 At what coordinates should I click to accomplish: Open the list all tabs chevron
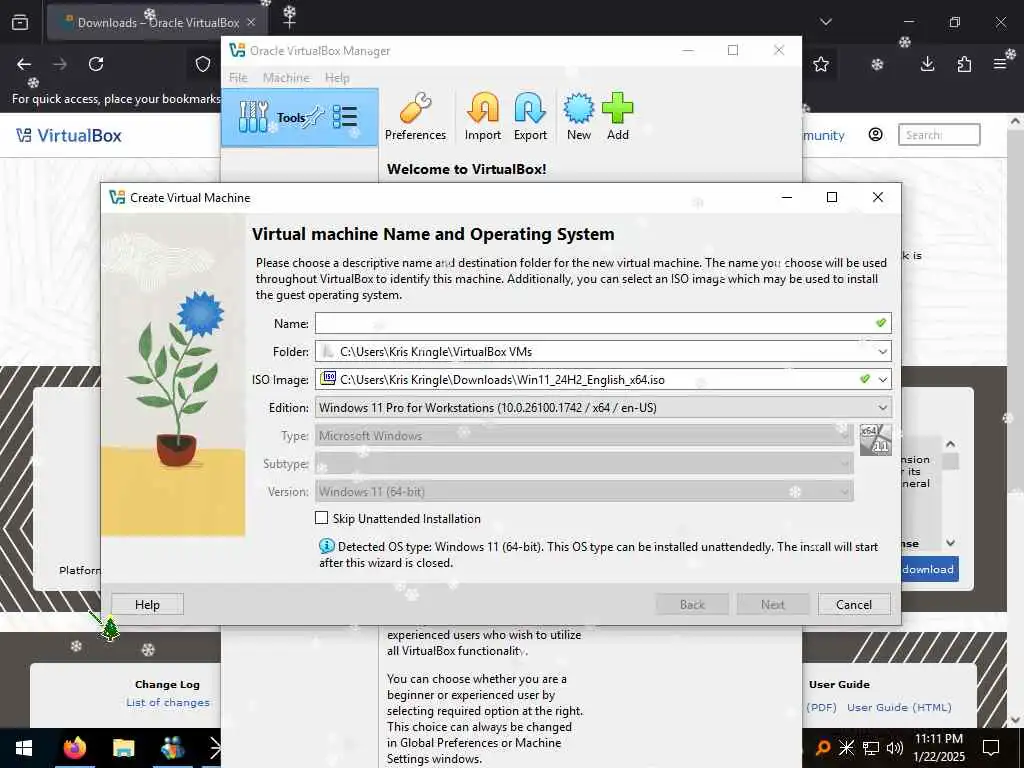tap(826, 22)
